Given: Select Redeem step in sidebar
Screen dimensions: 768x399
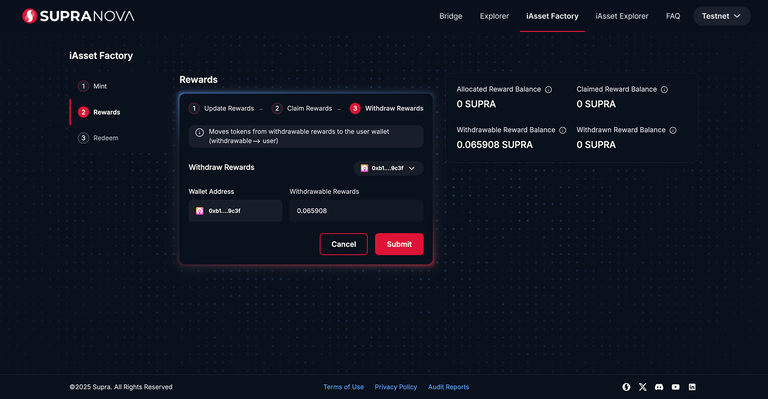Looking at the screenshot, I should 98,138.
